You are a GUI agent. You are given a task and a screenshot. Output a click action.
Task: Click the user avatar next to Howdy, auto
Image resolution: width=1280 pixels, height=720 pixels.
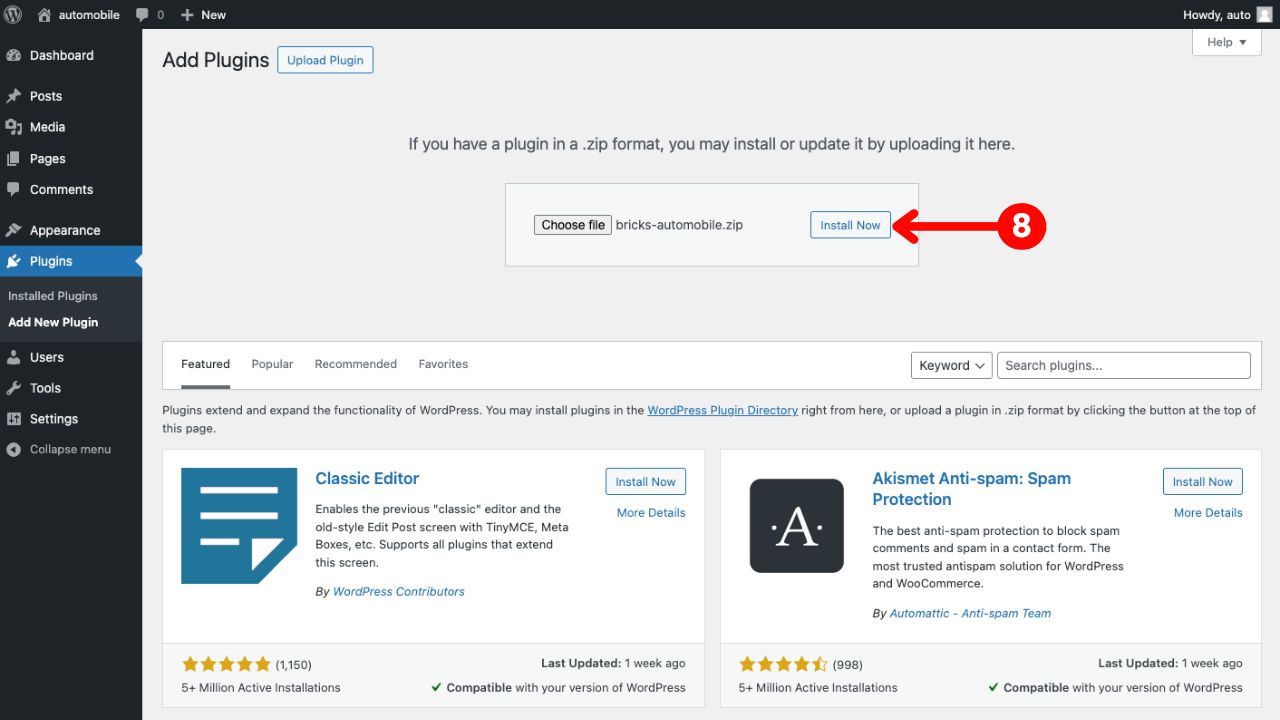pyautogui.click(x=1264, y=15)
